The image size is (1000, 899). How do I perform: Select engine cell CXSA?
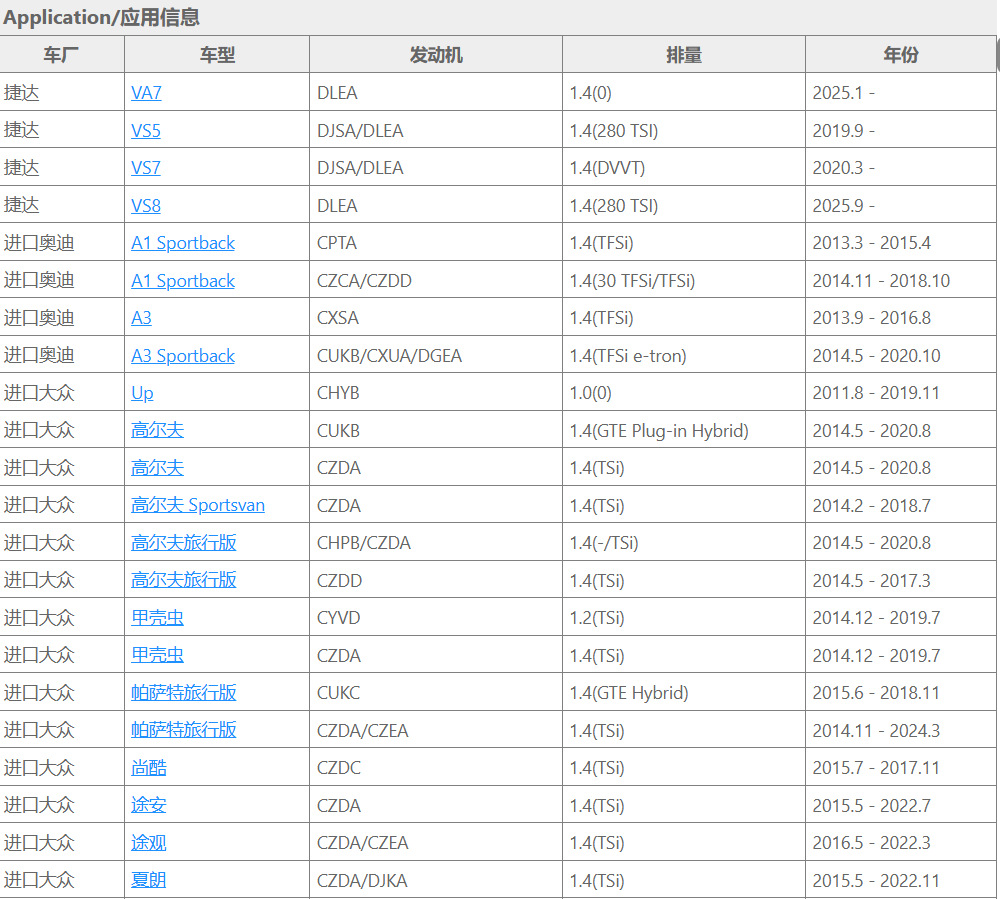[436, 318]
